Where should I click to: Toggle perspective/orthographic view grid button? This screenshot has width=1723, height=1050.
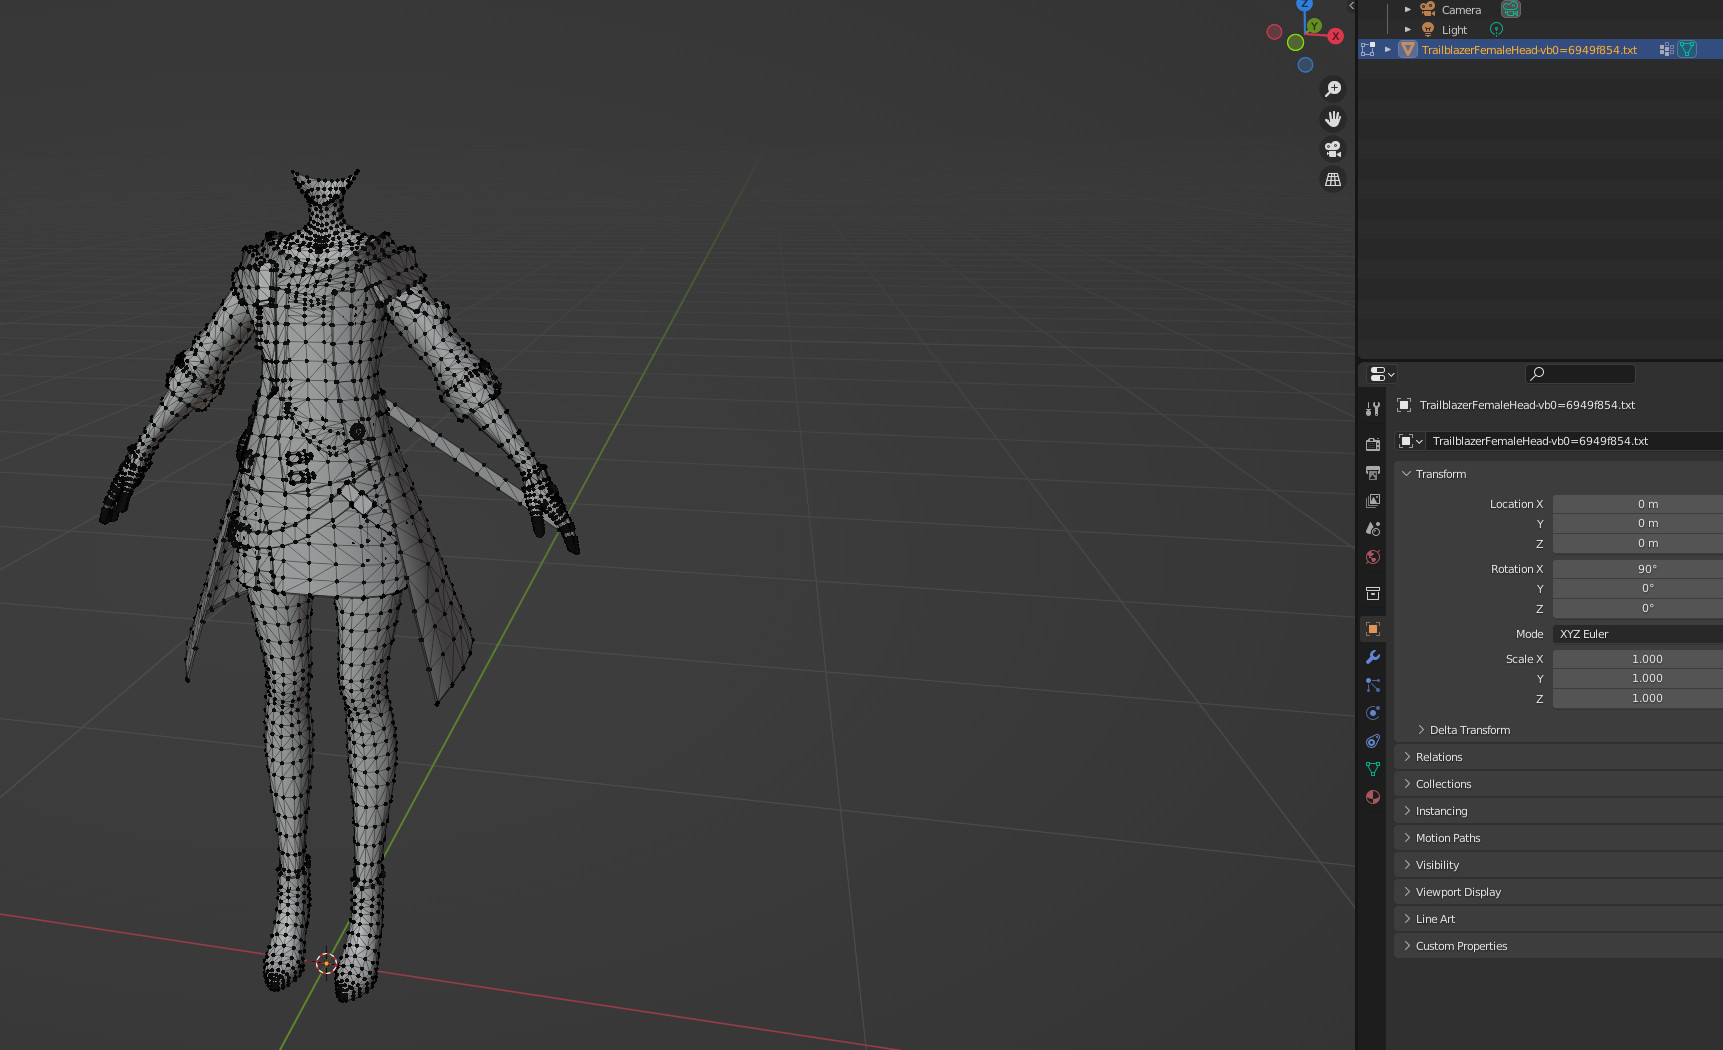1333,180
